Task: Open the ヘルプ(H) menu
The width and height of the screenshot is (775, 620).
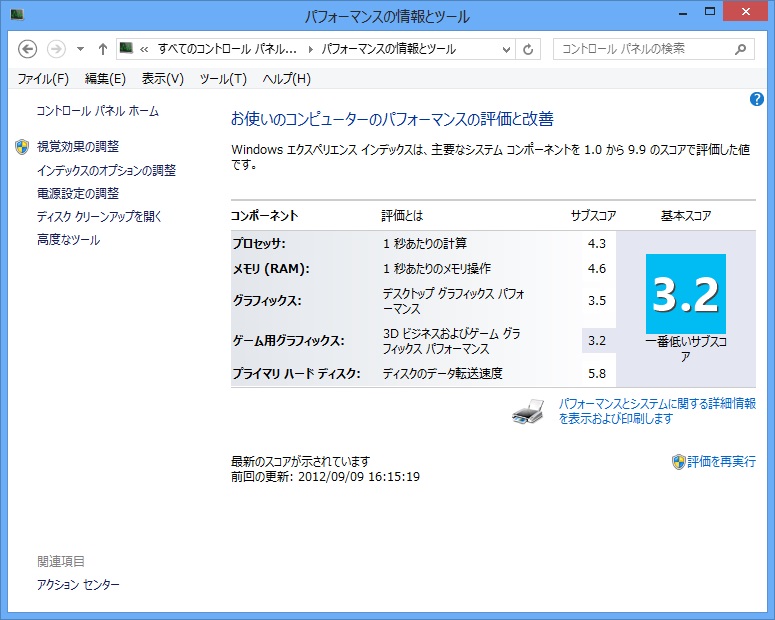Action: (286, 79)
